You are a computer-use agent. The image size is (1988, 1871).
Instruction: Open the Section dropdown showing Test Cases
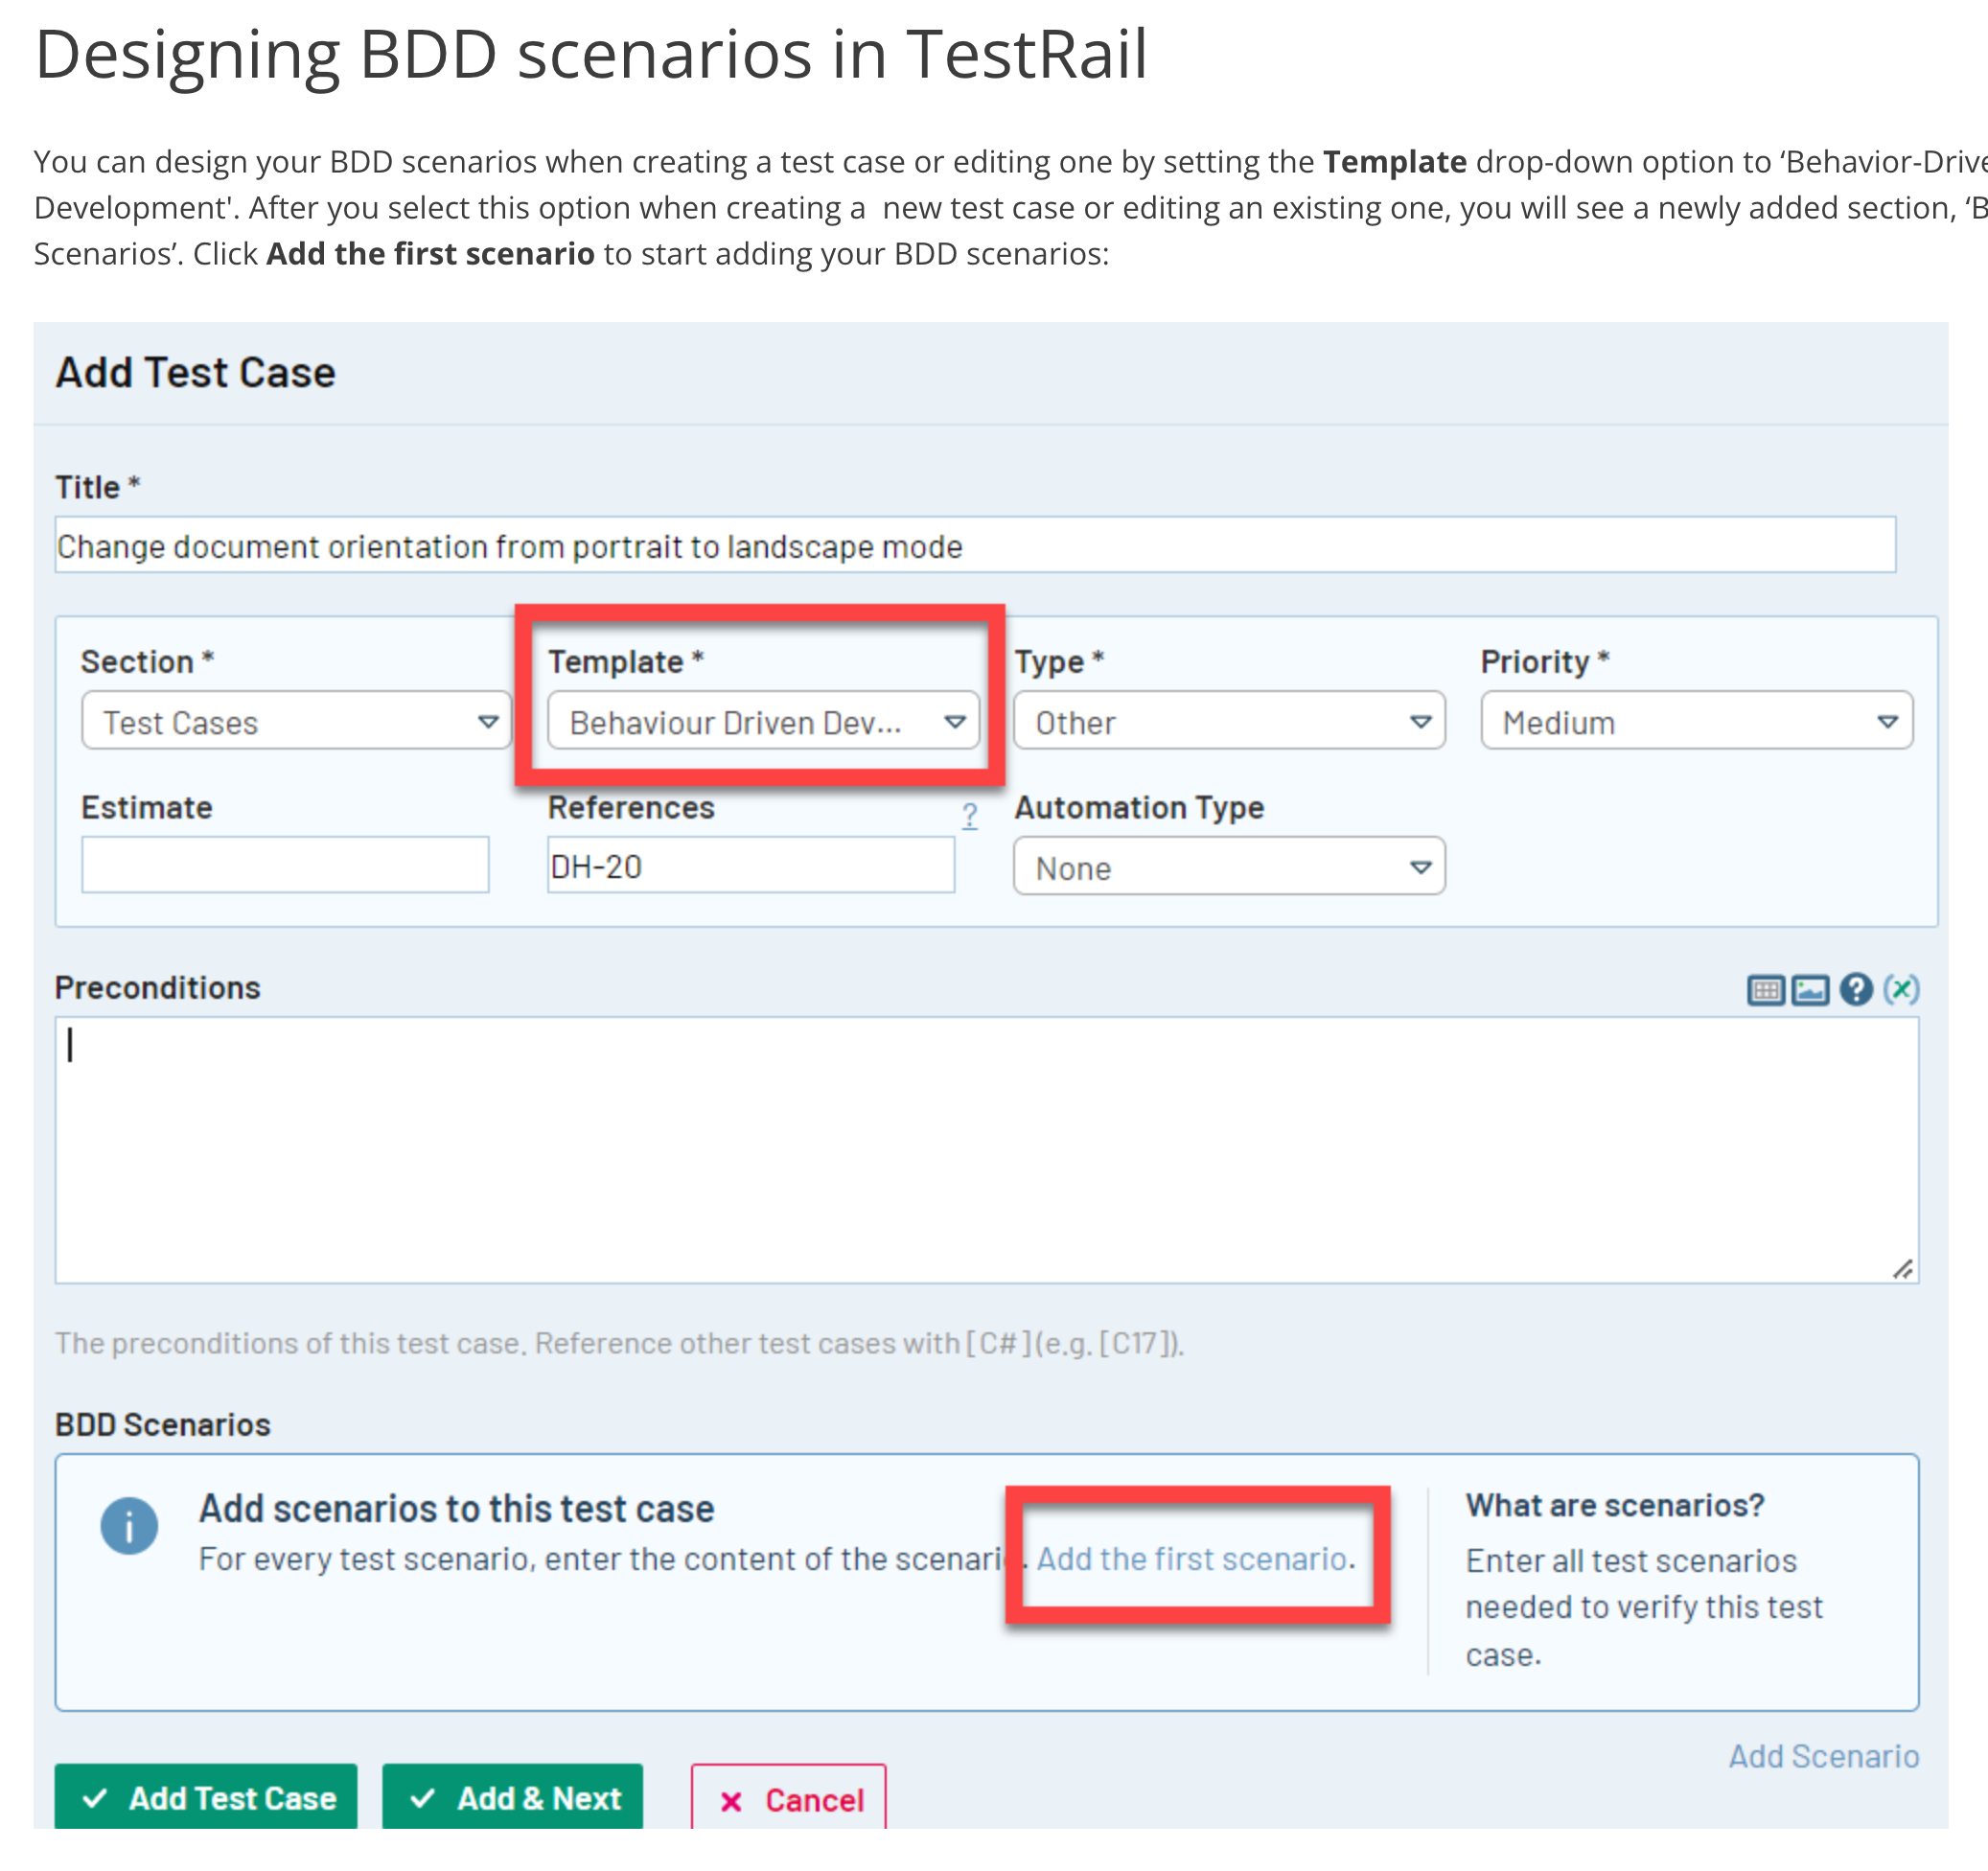tap(296, 720)
